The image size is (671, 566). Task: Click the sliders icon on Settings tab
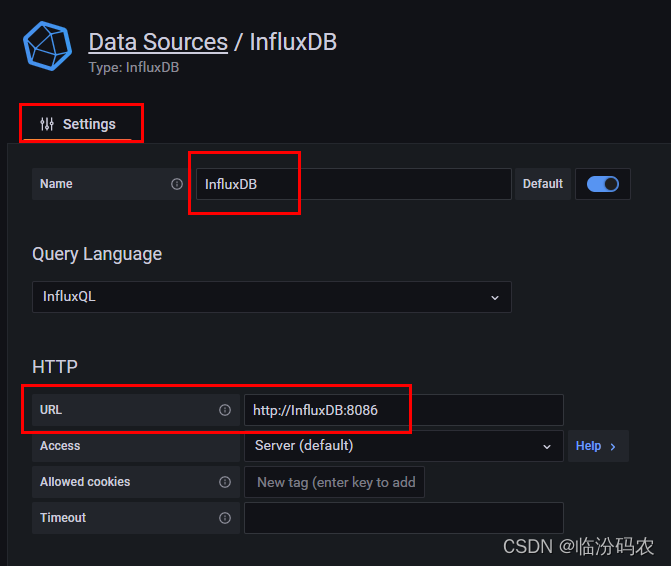[47, 124]
